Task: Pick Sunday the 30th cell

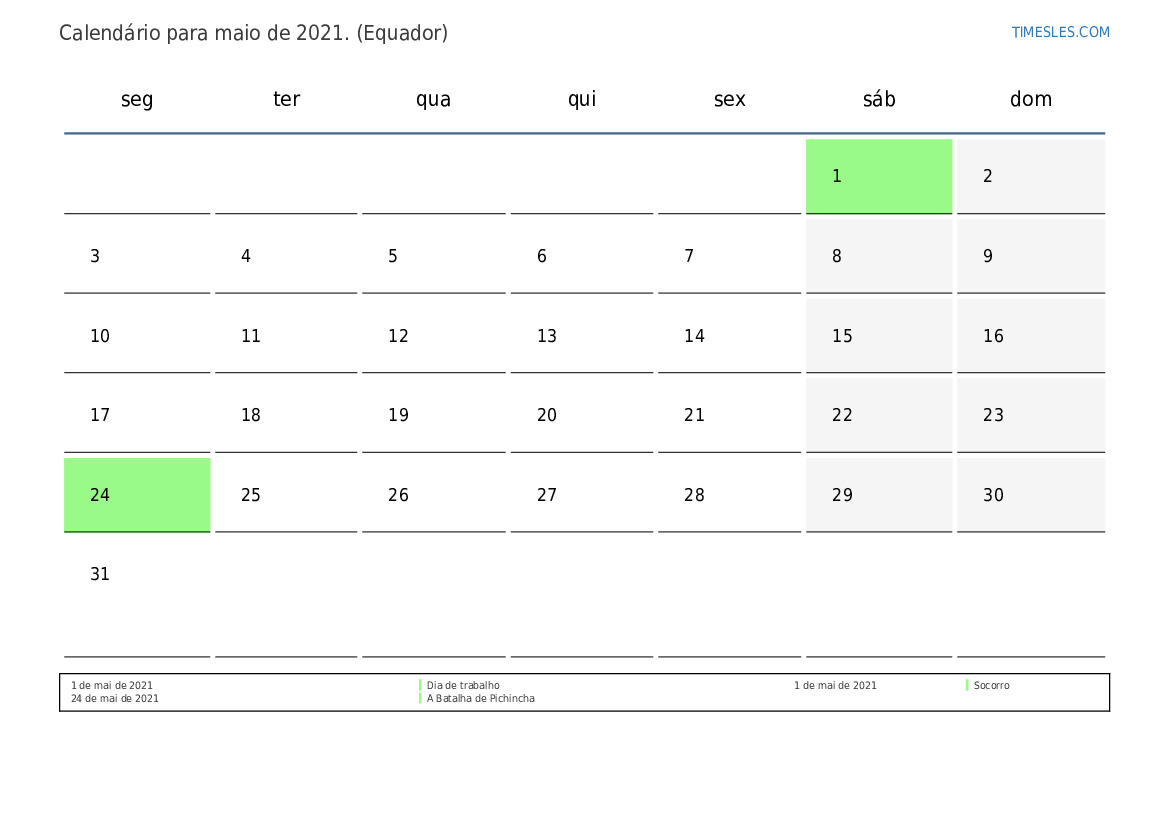Action: click(1030, 495)
